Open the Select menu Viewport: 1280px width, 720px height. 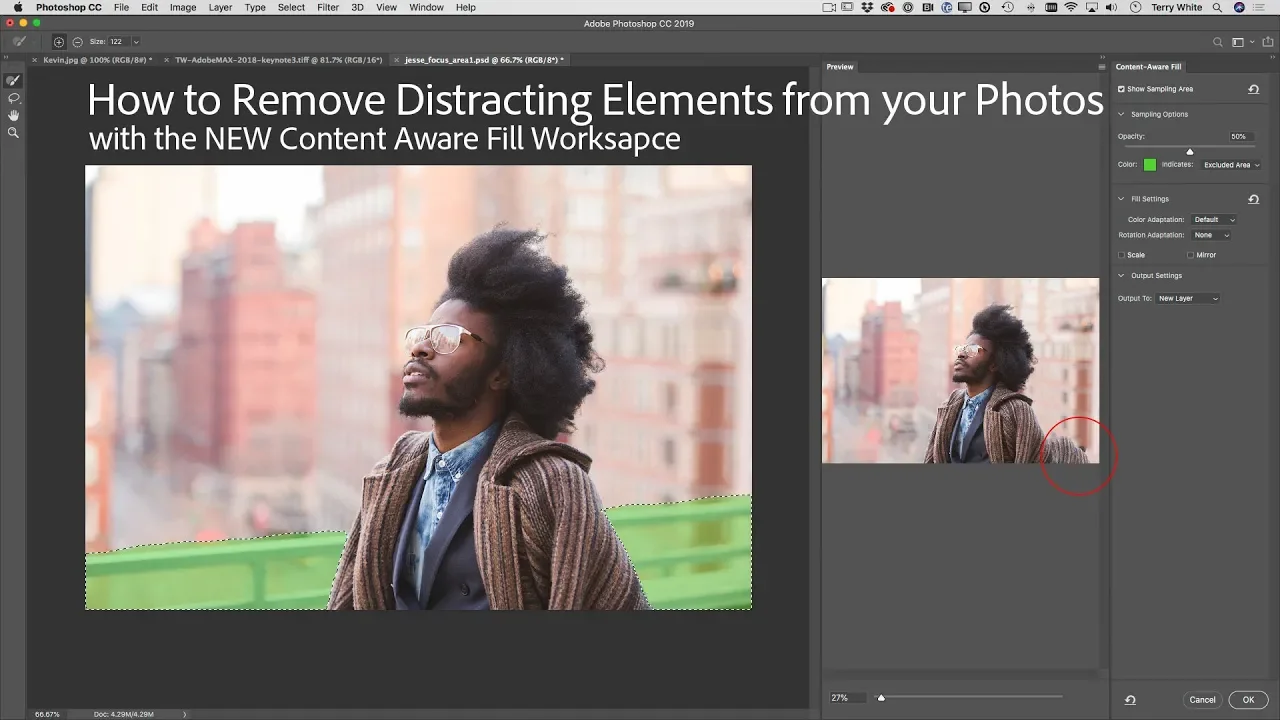(291, 7)
